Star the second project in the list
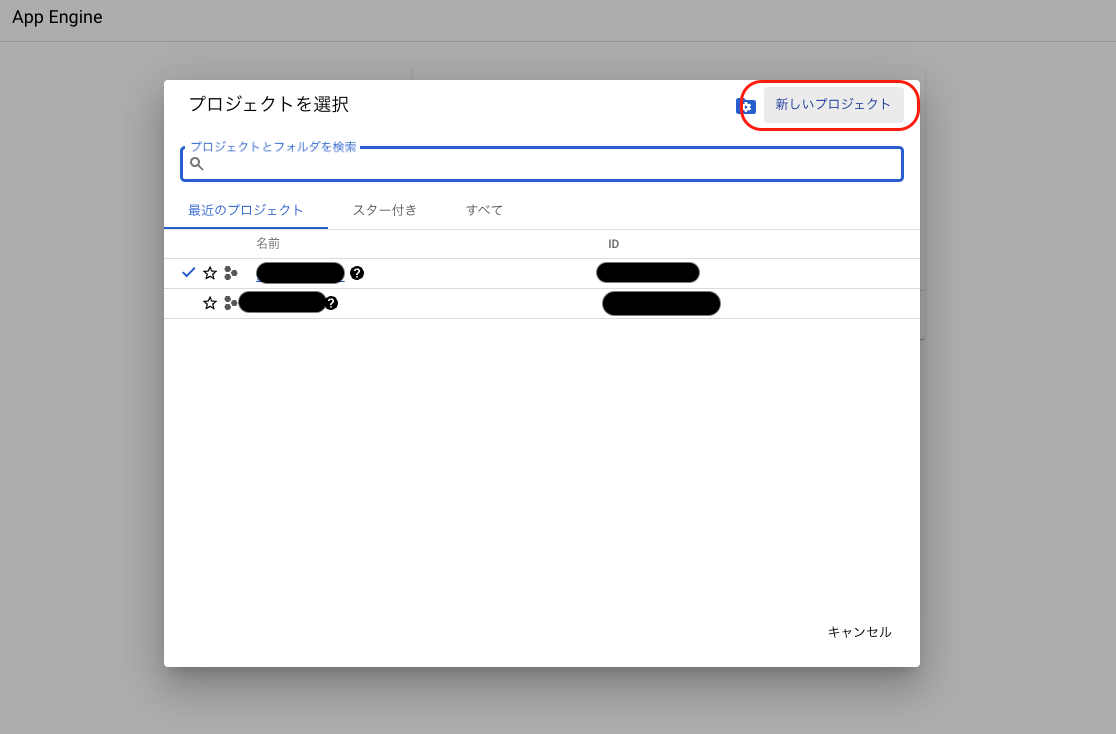Image resolution: width=1116 pixels, height=734 pixels. pos(210,302)
